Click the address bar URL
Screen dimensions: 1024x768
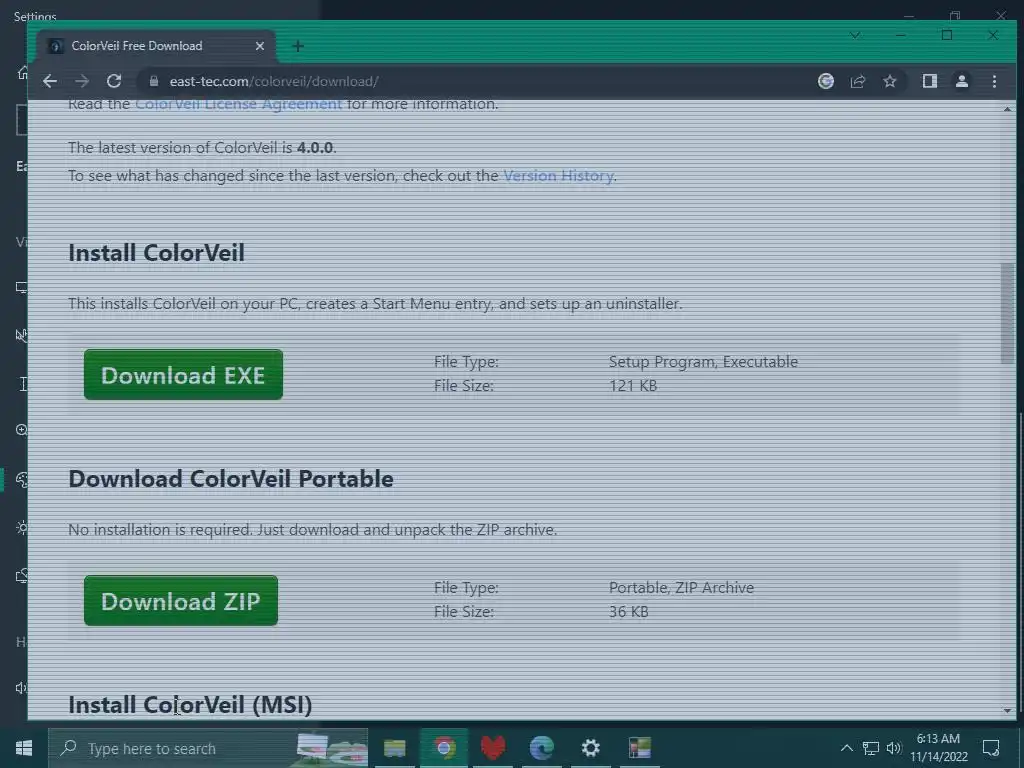pyautogui.click(x=274, y=81)
